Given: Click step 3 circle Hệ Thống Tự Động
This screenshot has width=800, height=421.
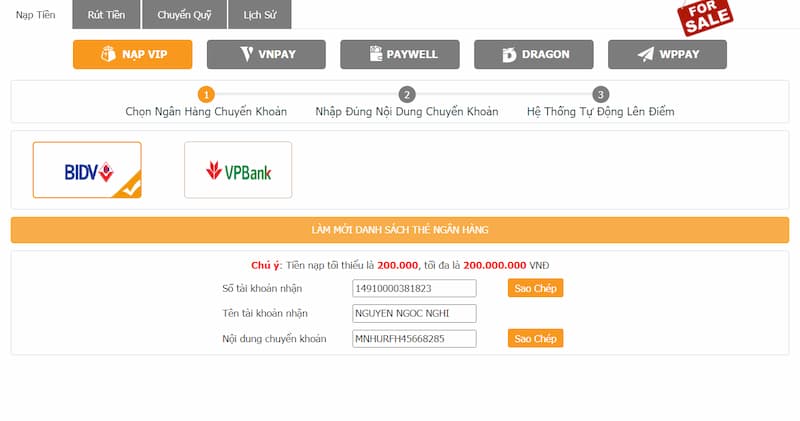Looking at the screenshot, I should click(x=601, y=94).
